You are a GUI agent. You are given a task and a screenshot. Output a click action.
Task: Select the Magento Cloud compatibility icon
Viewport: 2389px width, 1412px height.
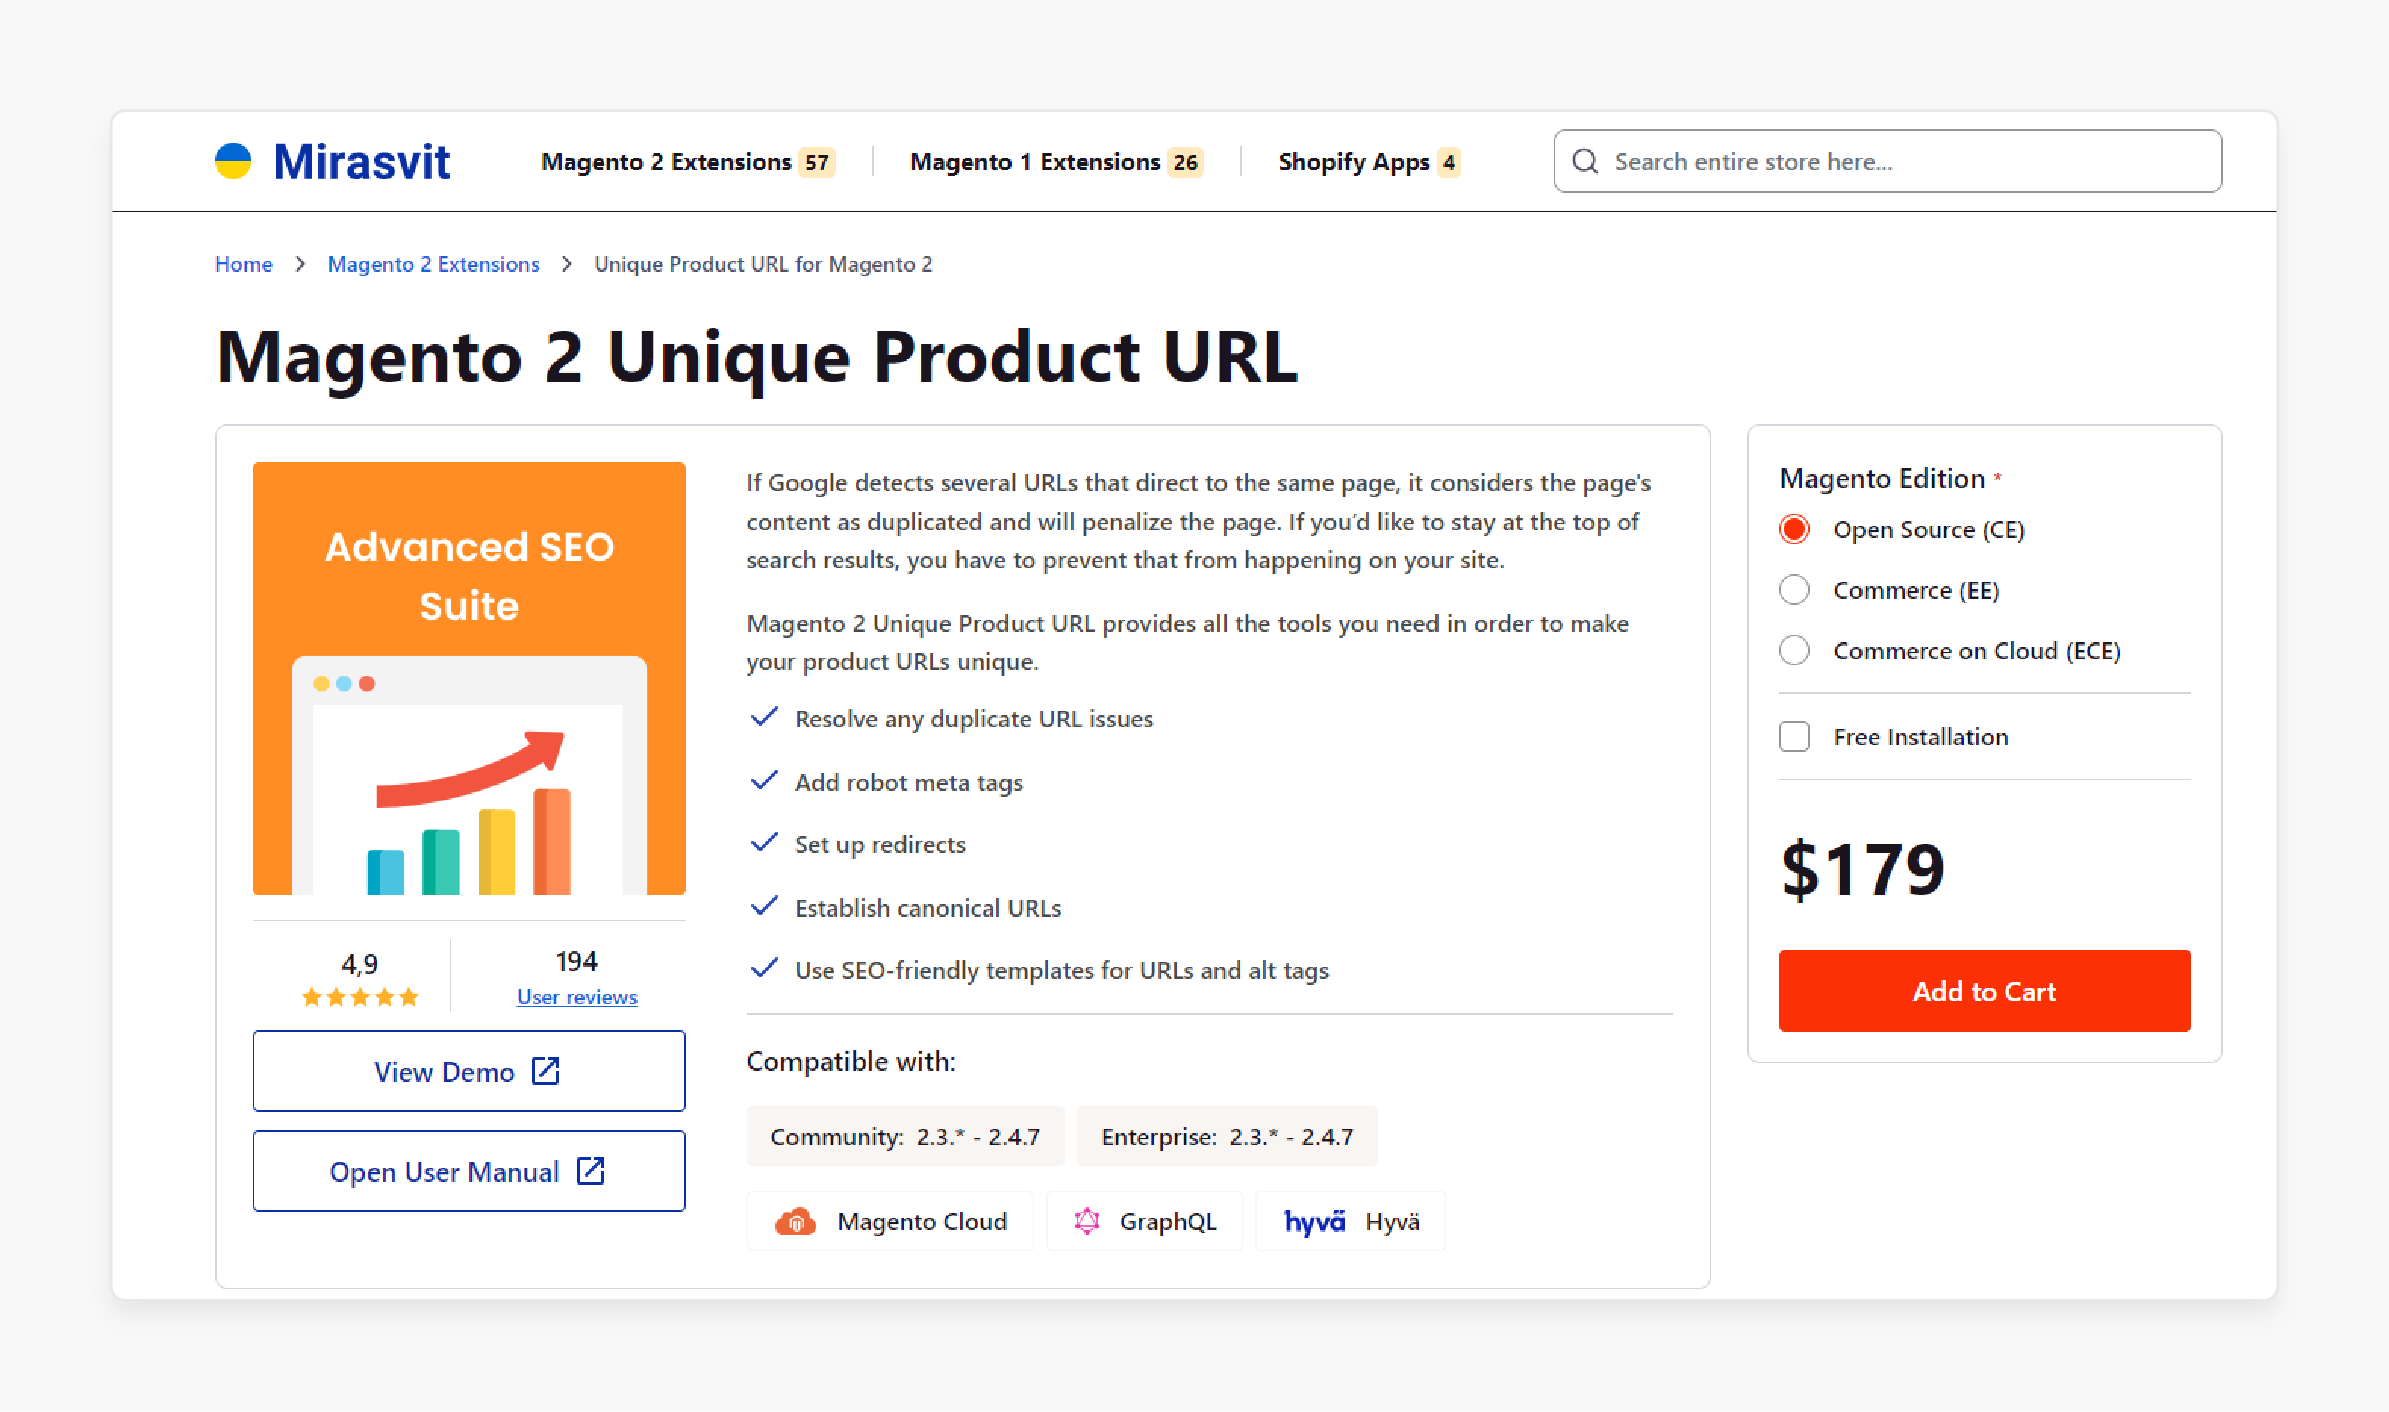tap(796, 1220)
